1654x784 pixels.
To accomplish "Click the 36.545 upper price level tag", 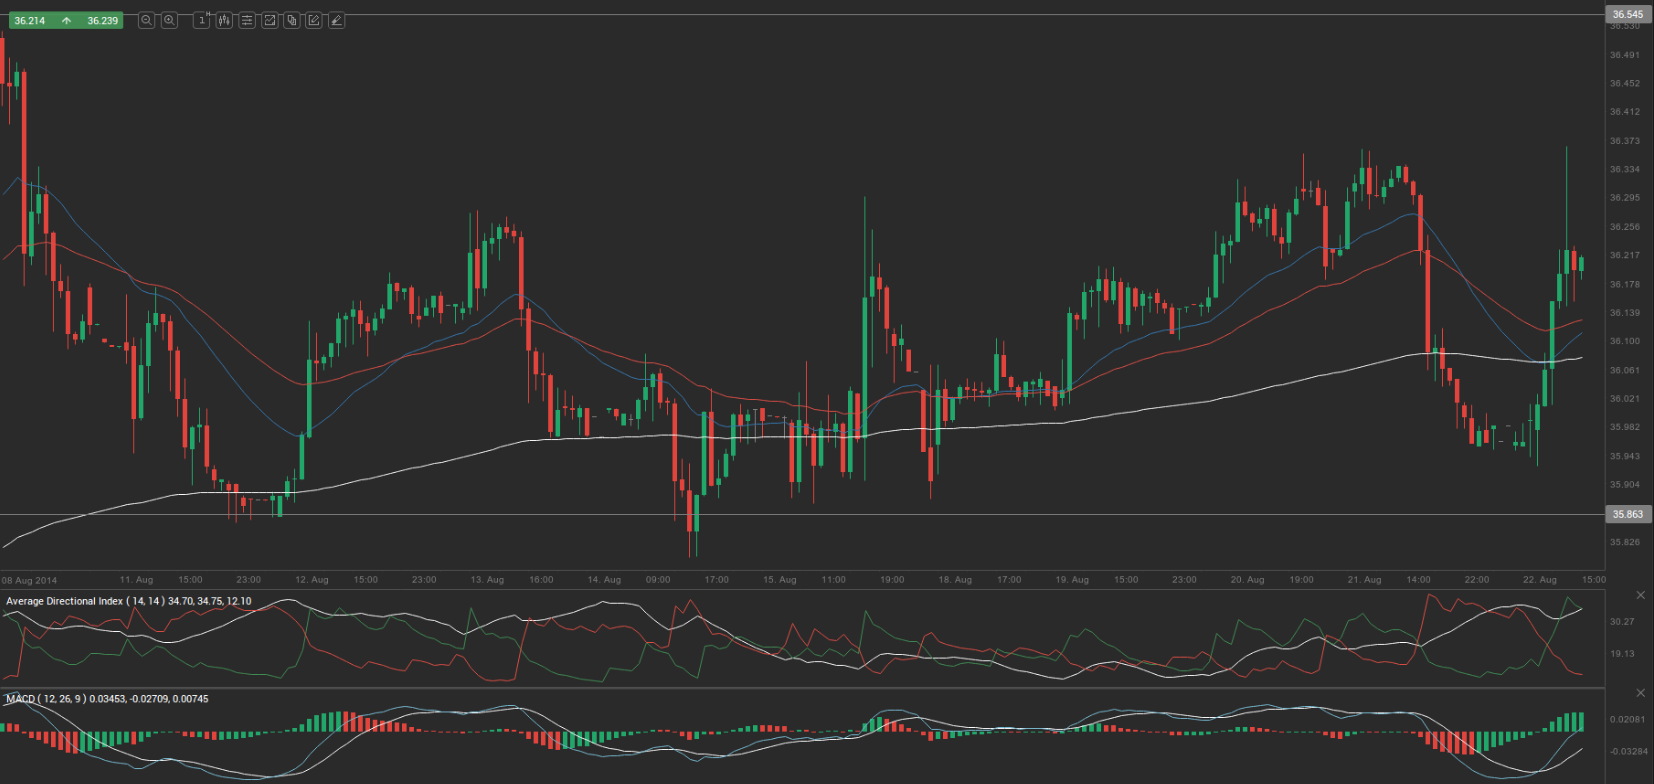I will [1626, 14].
